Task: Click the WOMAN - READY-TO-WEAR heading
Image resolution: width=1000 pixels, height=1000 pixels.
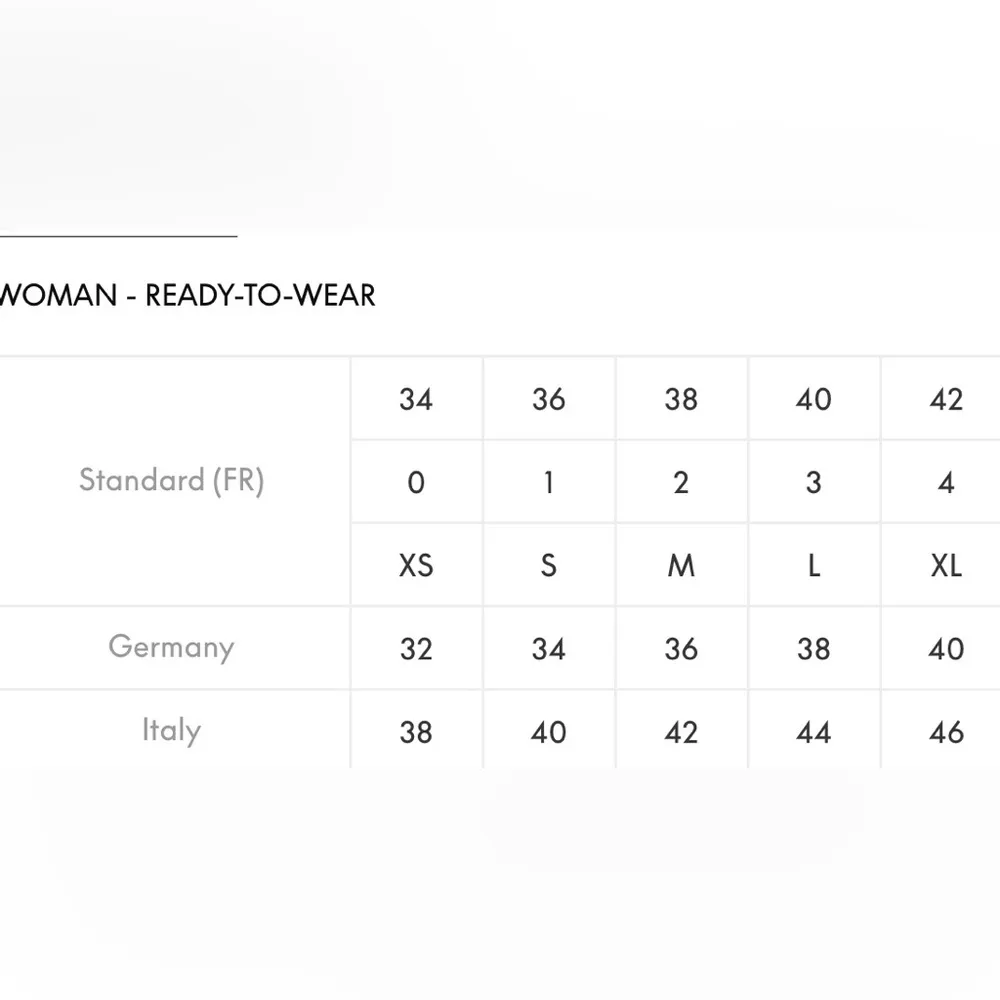Action: 188,295
